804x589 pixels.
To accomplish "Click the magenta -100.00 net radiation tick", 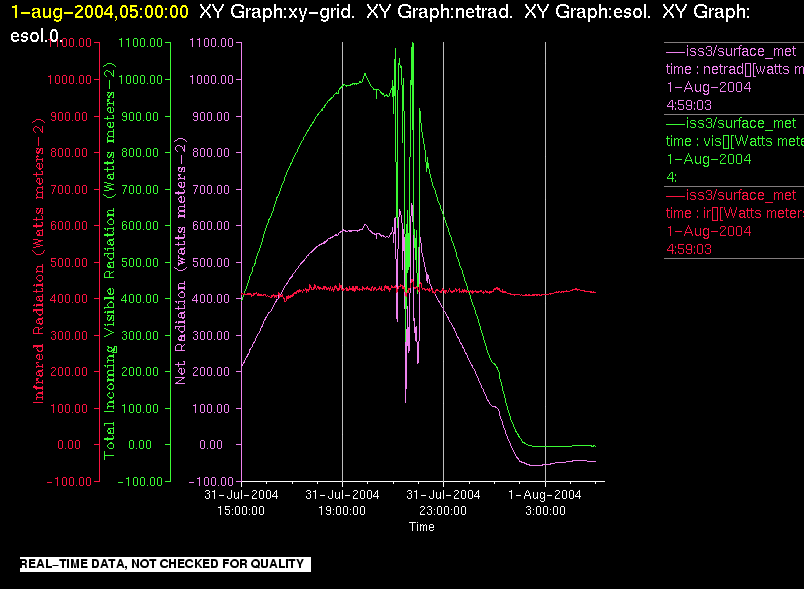I will [211, 481].
